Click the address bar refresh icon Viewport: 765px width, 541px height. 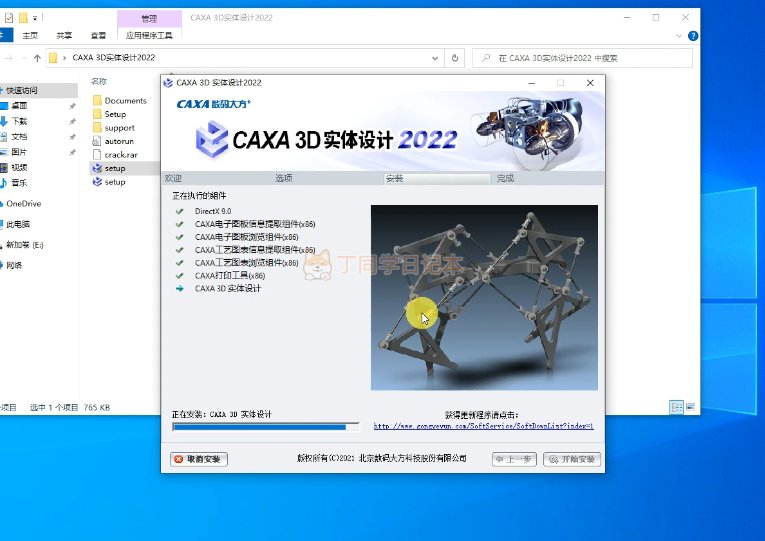[x=456, y=58]
